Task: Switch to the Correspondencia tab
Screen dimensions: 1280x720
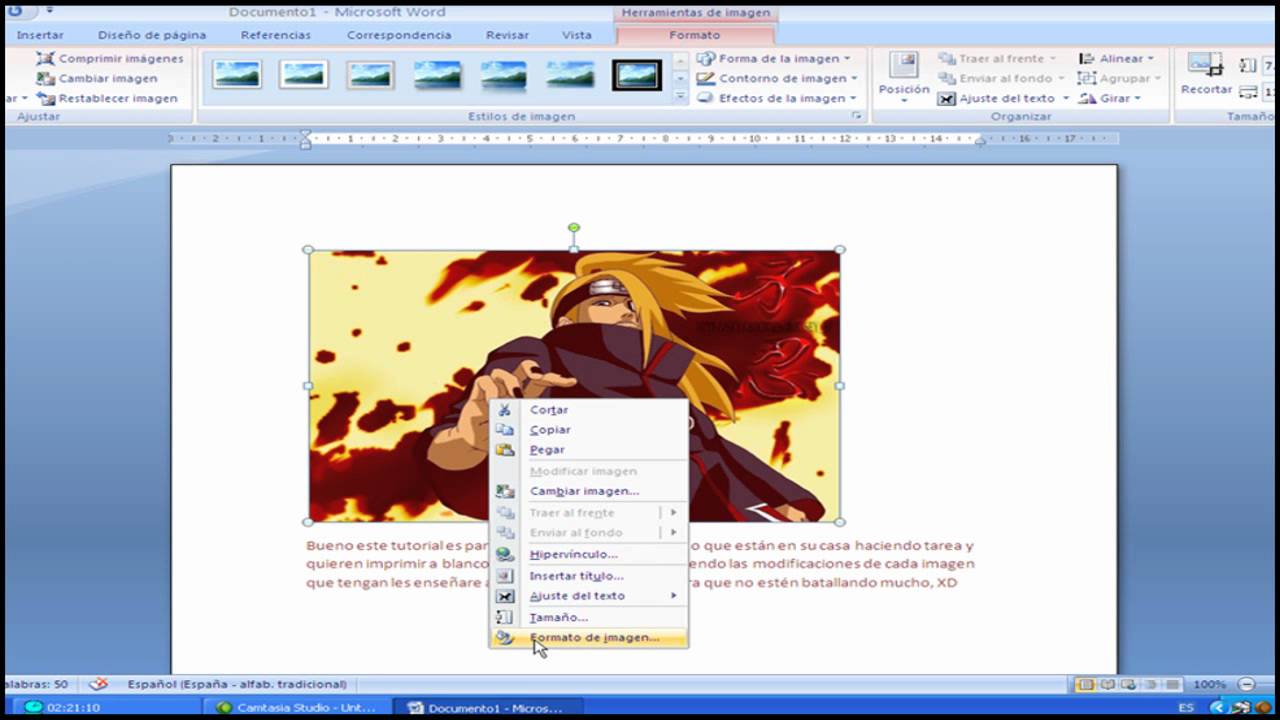Action: pos(399,35)
